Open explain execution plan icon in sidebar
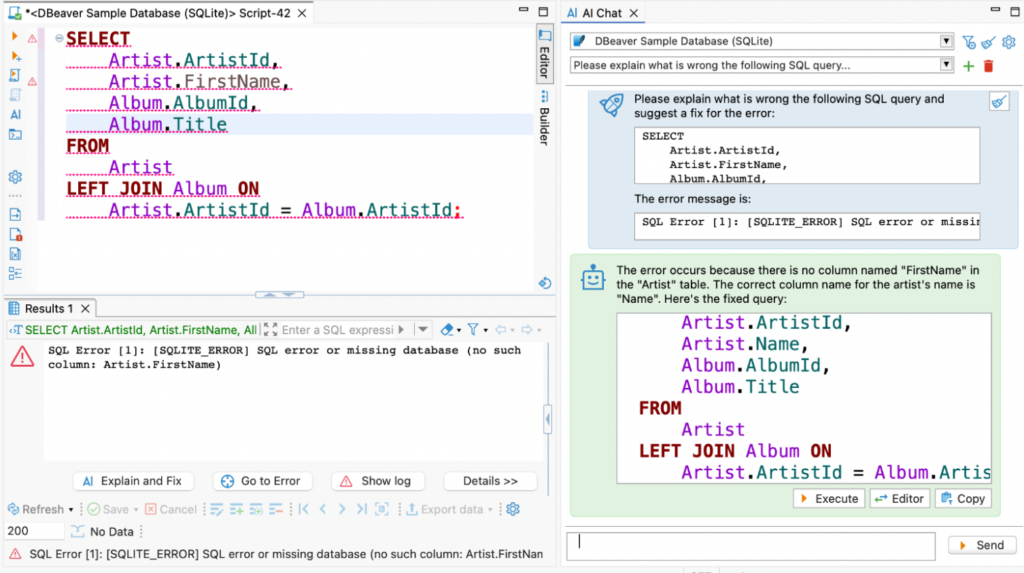This screenshot has width=1024, height=573. pyautogui.click(x=15, y=95)
